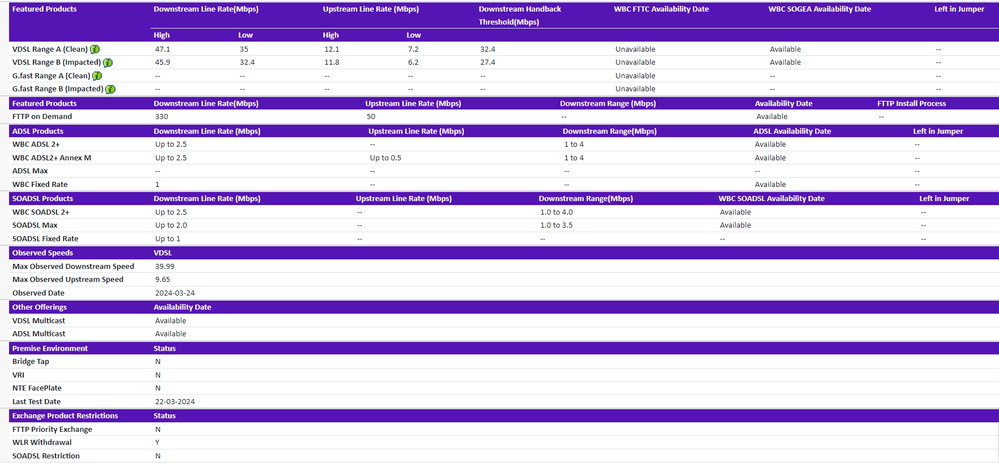Select the Exchange Product Restrictions header
This screenshot has height=470, width=999.
(x=65, y=416)
